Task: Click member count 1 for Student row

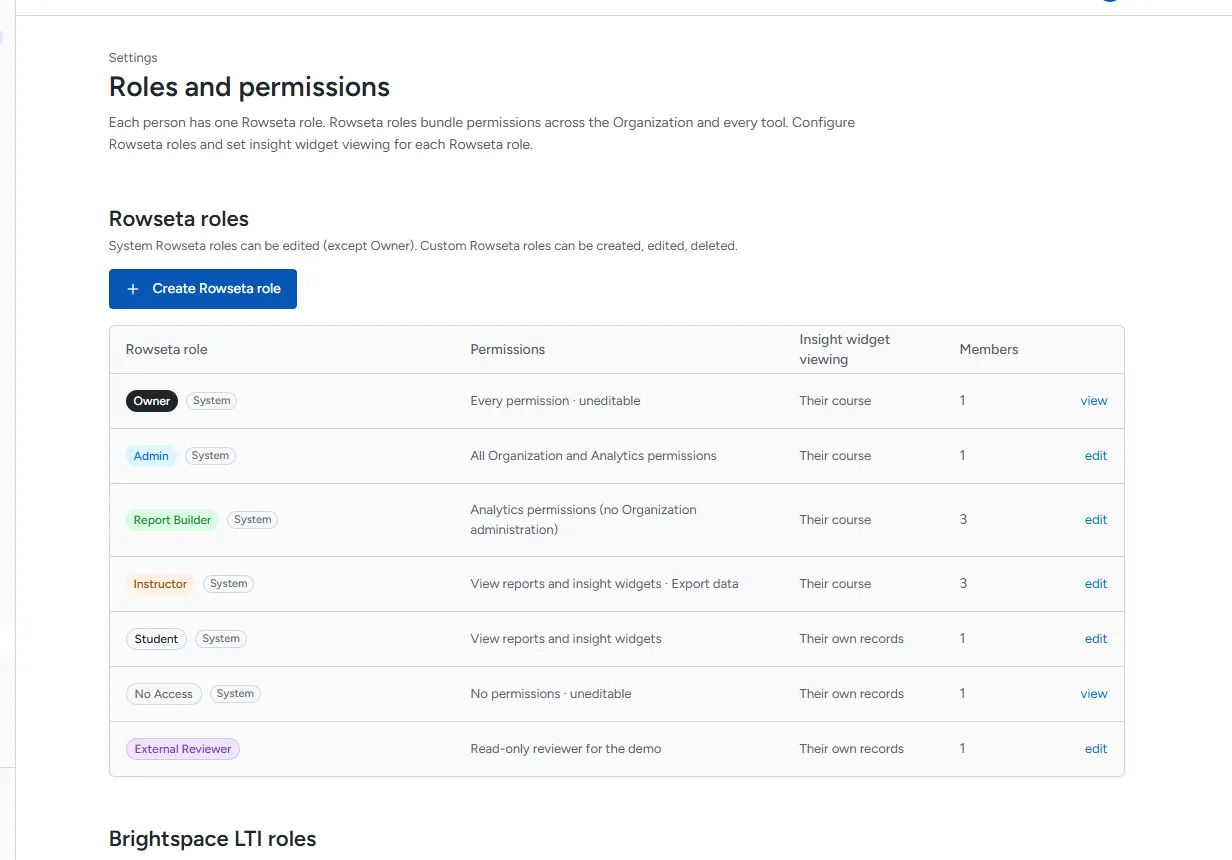Action: (x=962, y=638)
